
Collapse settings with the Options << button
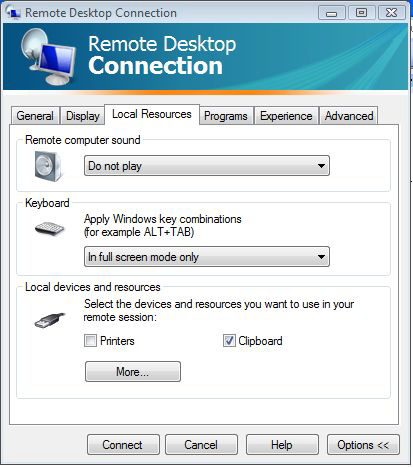[363, 445]
